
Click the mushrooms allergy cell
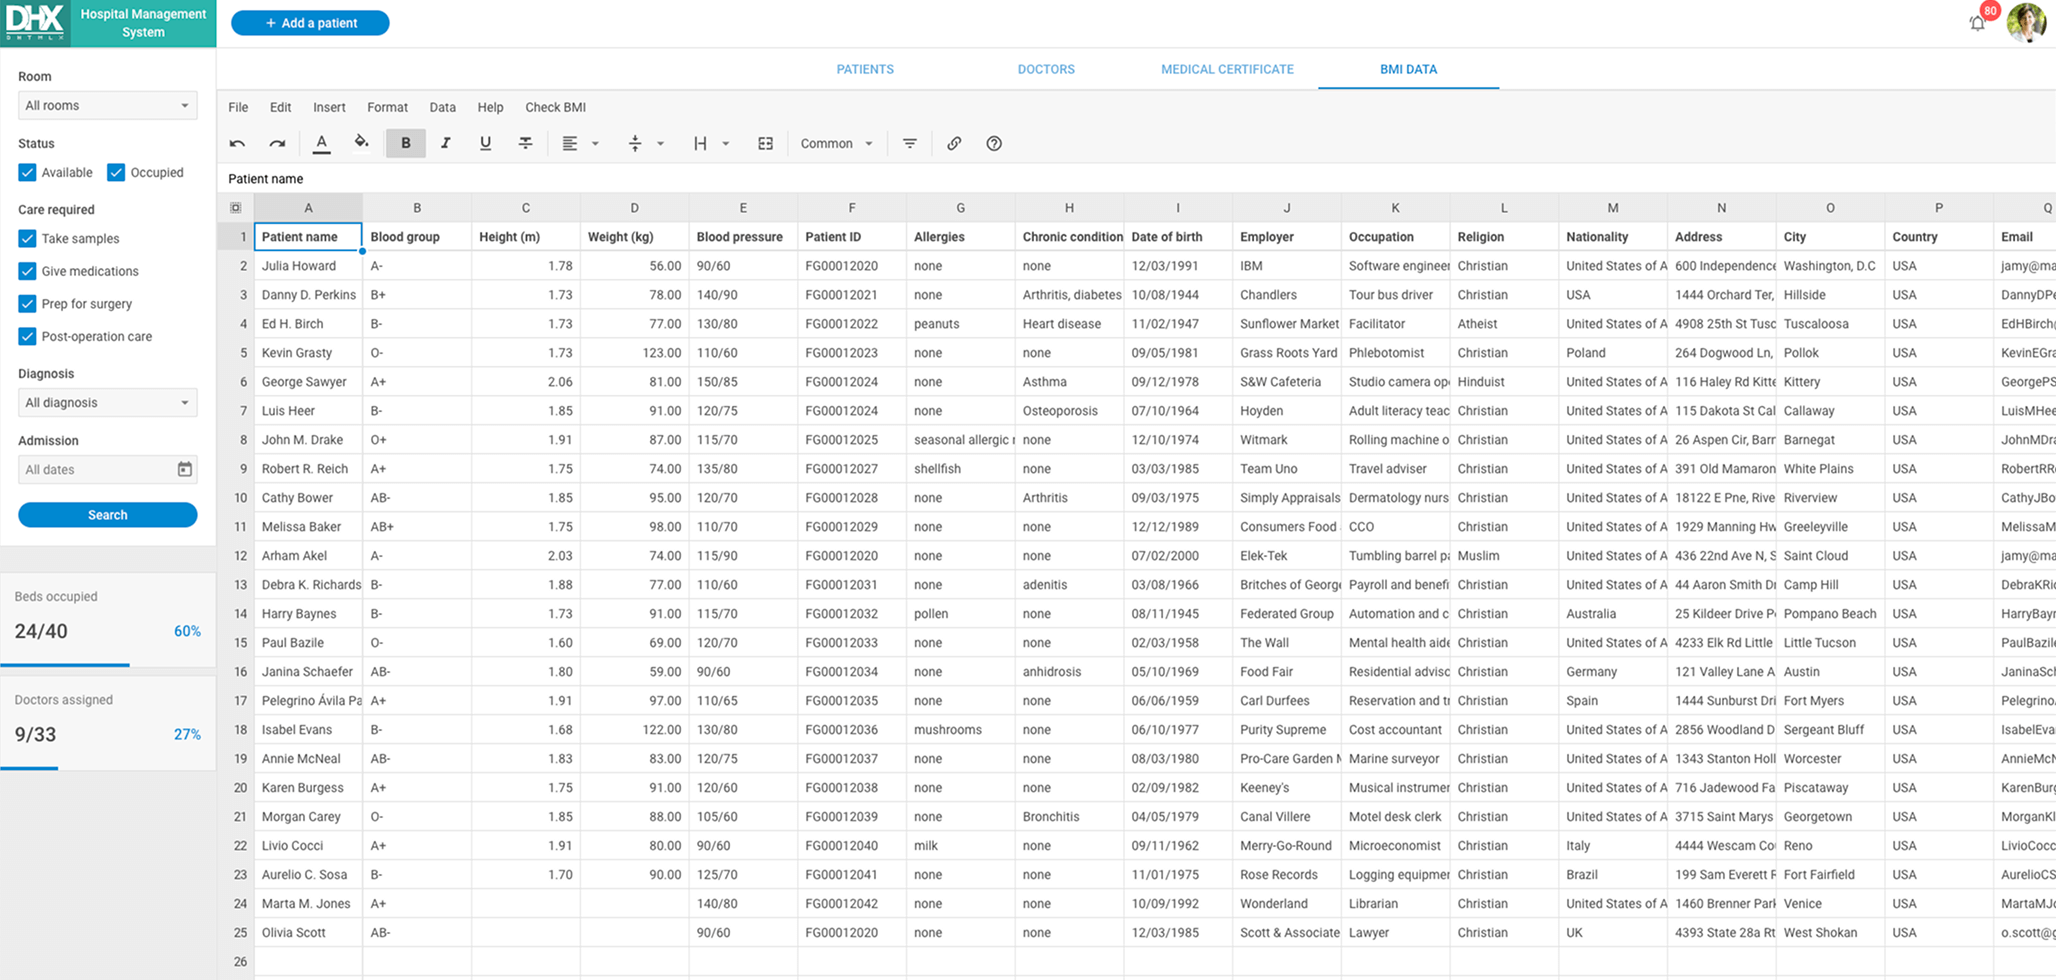pos(960,730)
